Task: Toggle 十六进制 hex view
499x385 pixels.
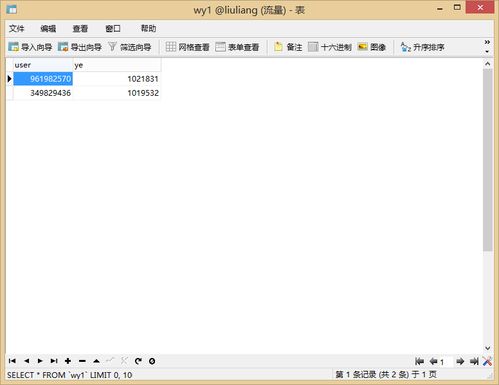Action: (330, 47)
